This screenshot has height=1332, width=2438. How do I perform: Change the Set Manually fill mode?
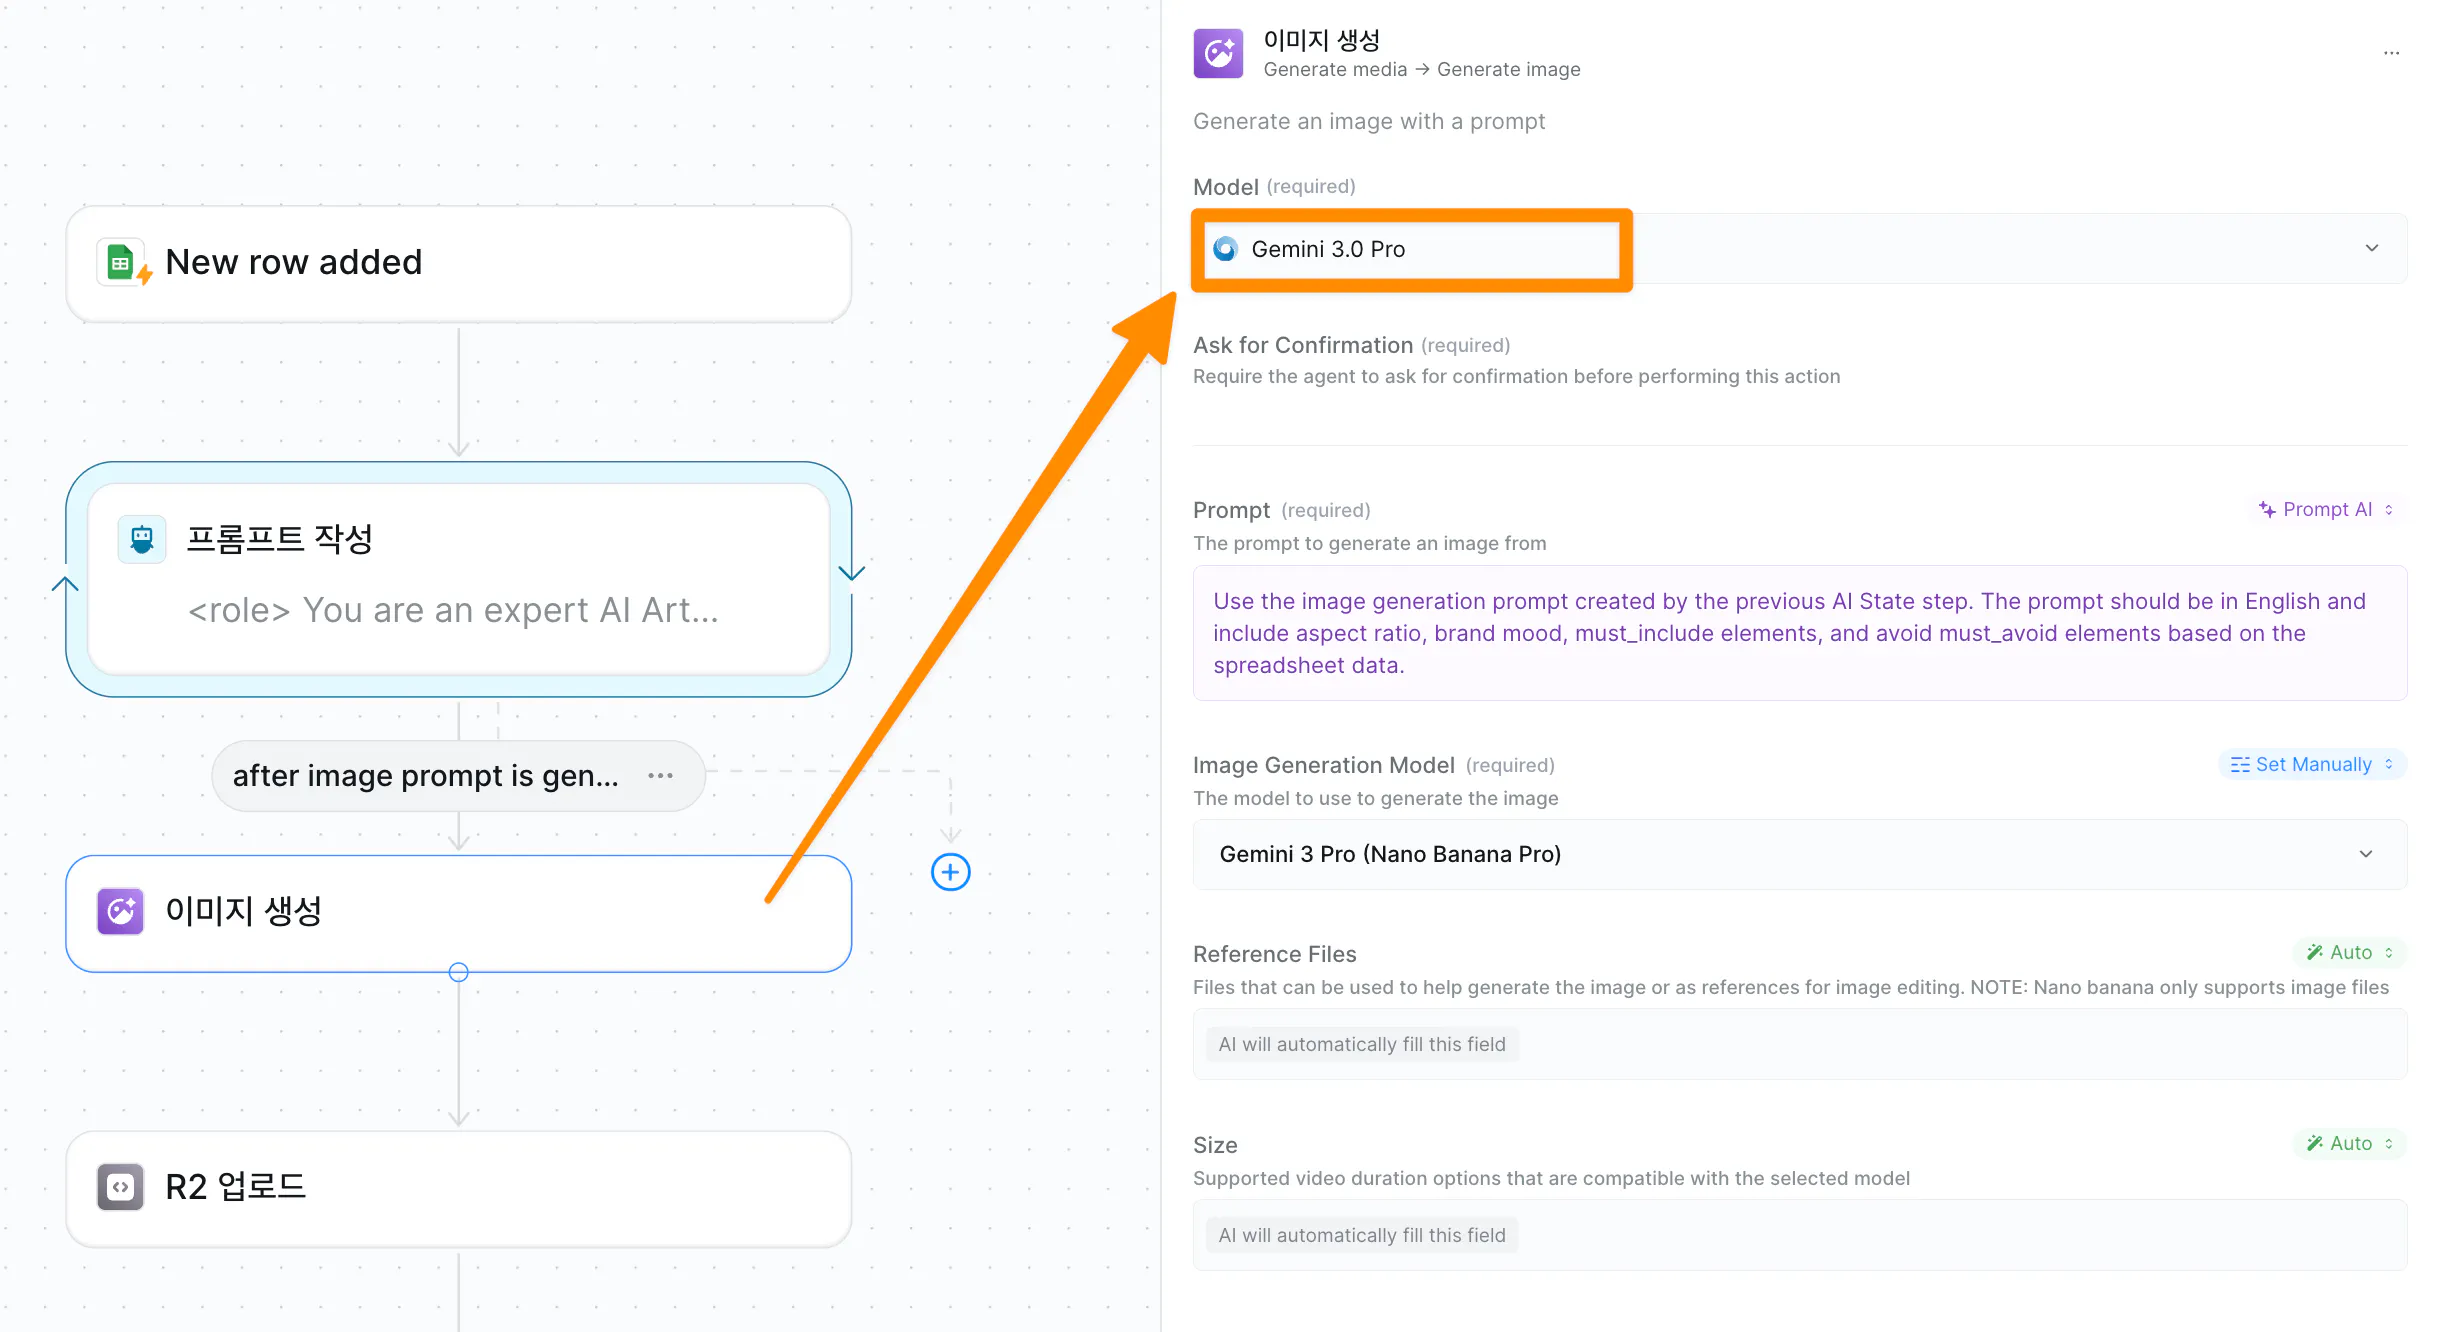(x=2312, y=765)
